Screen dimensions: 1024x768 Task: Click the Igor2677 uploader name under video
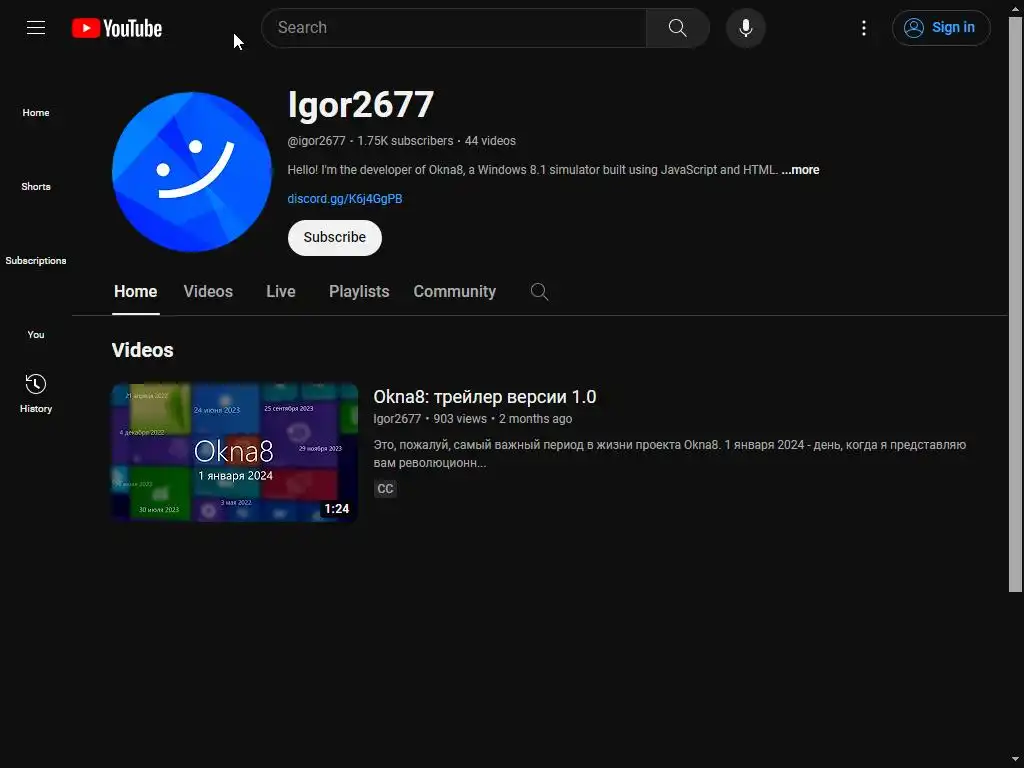[x=397, y=419]
